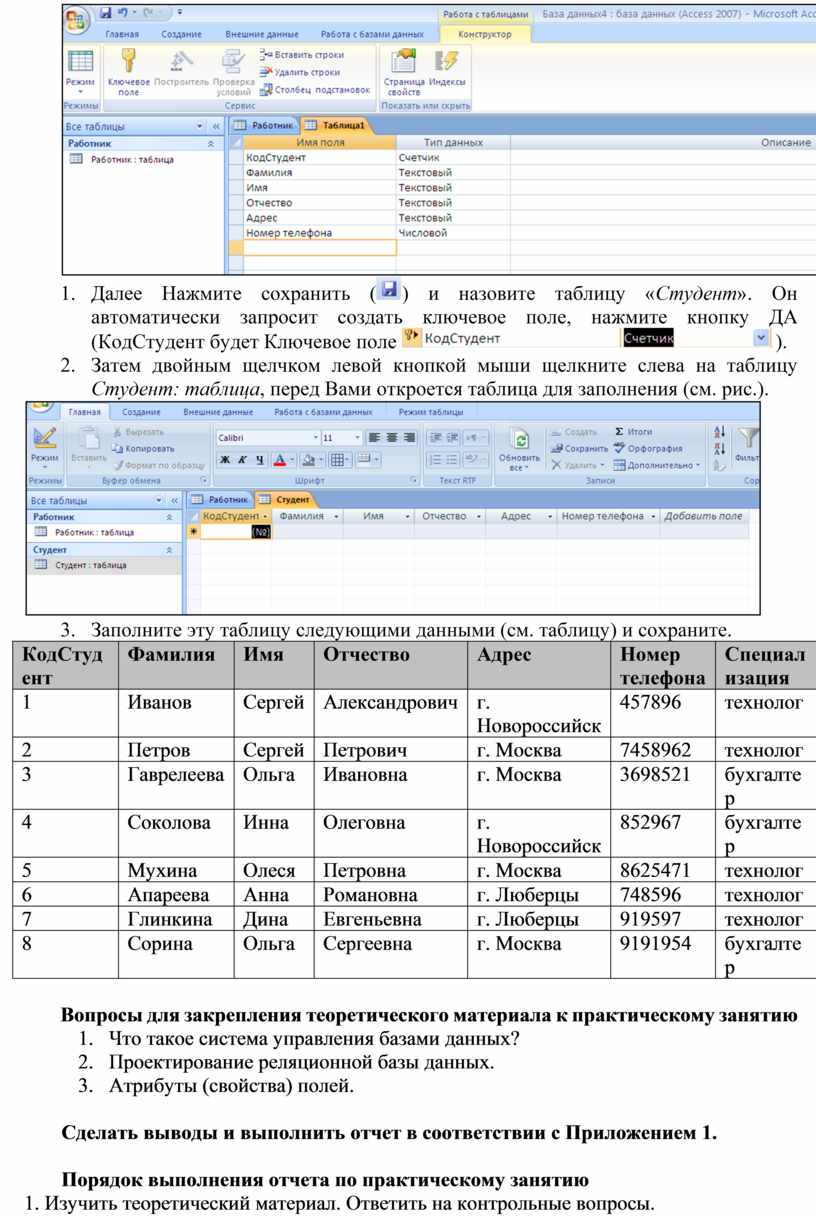This screenshot has width=816, height=1216.
Task: Toggle italic К in the Шрифт group
Action: point(242,460)
